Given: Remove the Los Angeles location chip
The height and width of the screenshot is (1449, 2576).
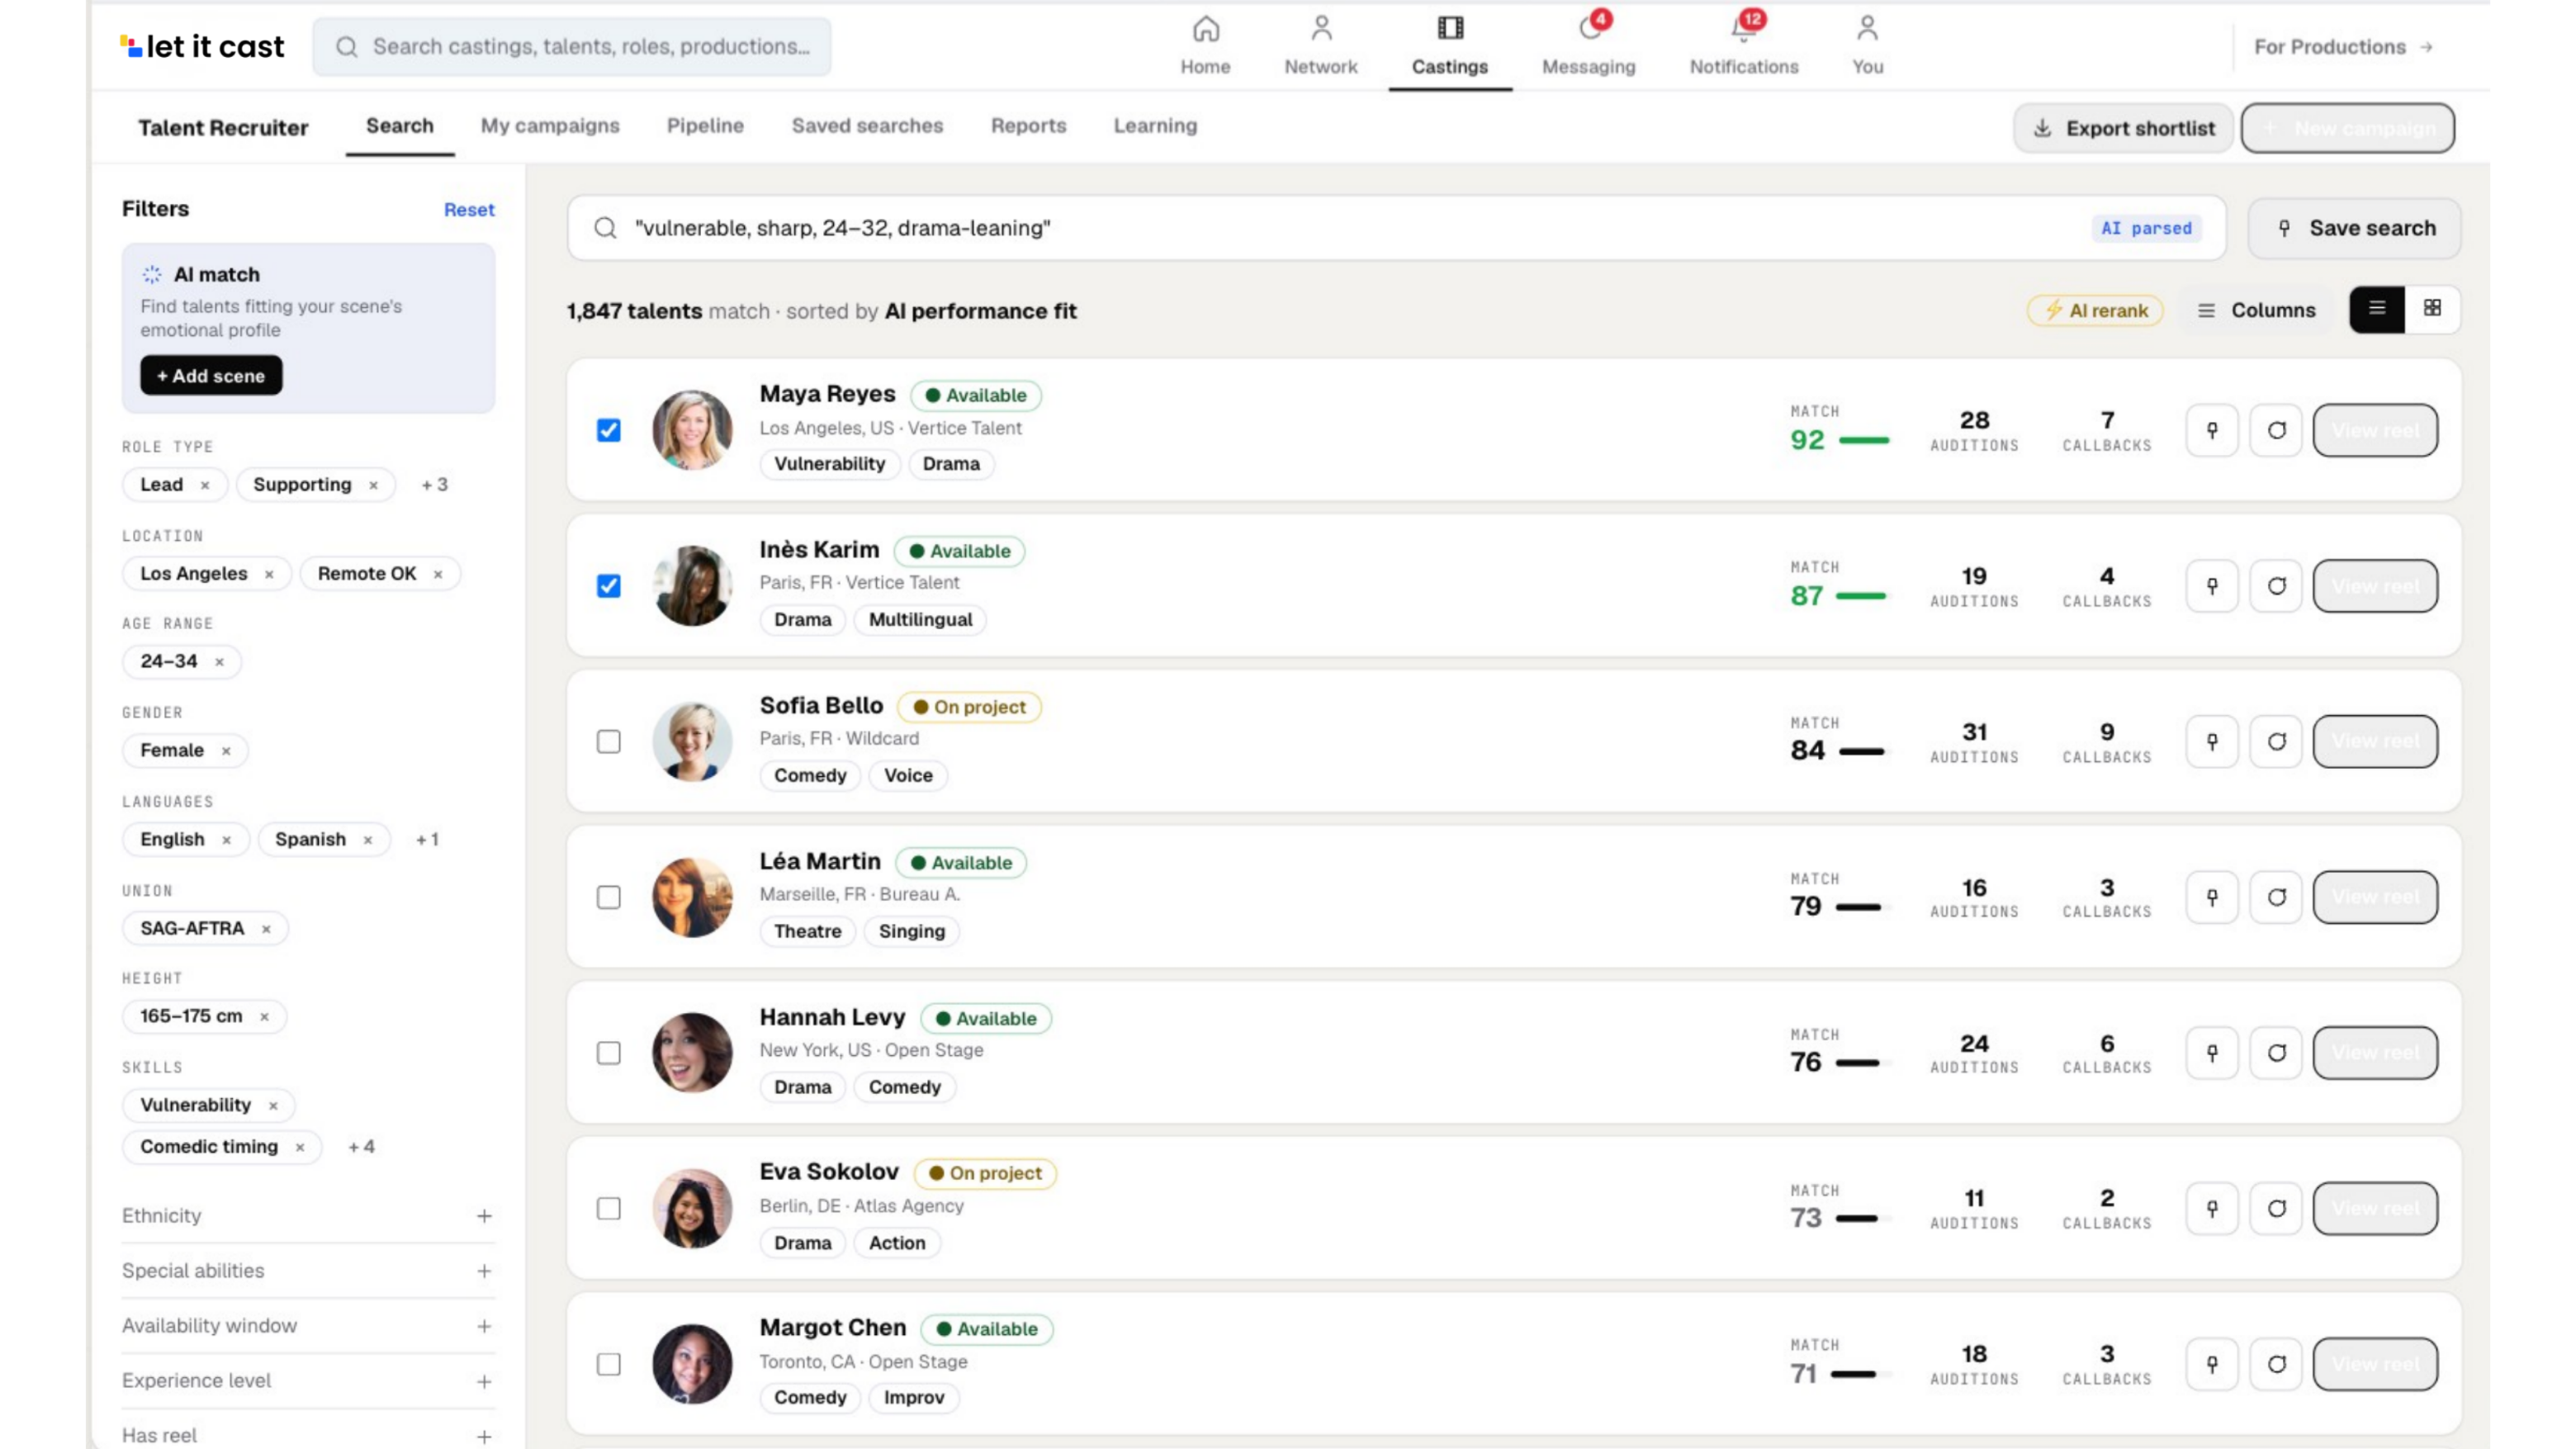Looking at the screenshot, I should coord(269,574).
